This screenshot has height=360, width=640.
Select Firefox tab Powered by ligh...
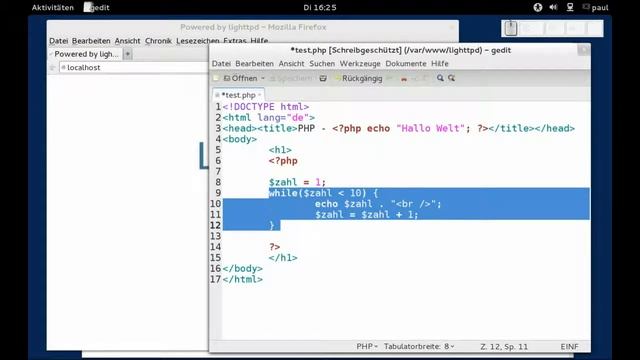(x=85, y=54)
